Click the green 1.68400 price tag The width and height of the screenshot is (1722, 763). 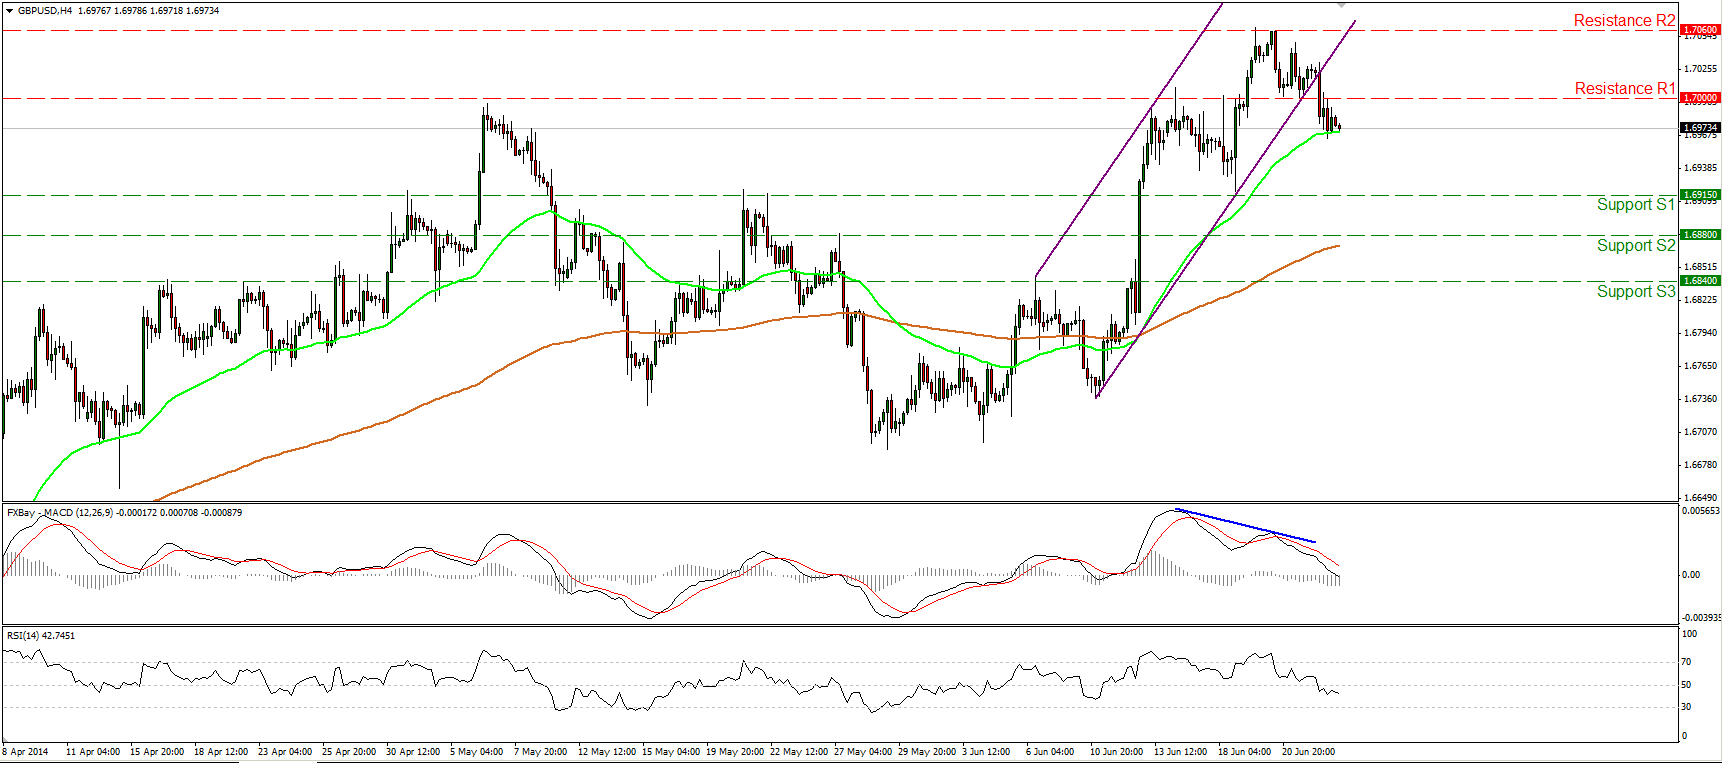point(1700,281)
